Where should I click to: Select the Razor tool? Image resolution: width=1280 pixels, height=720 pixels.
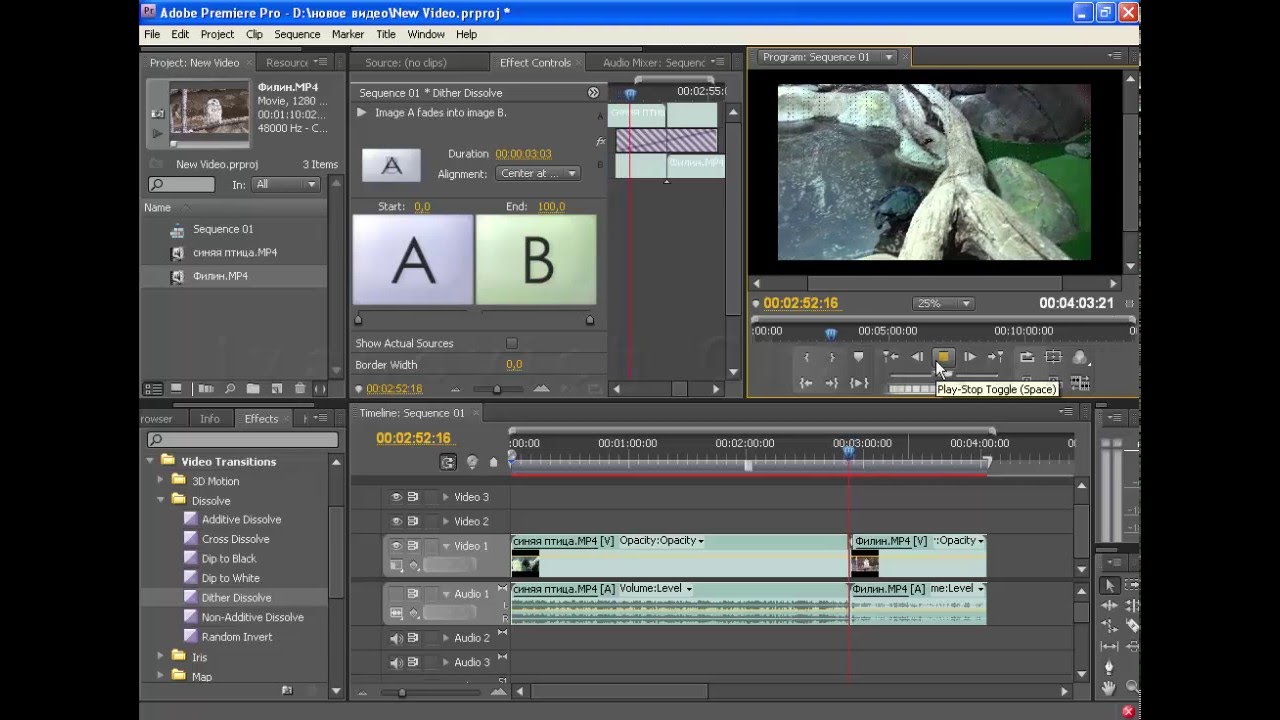[x=1132, y=626]
